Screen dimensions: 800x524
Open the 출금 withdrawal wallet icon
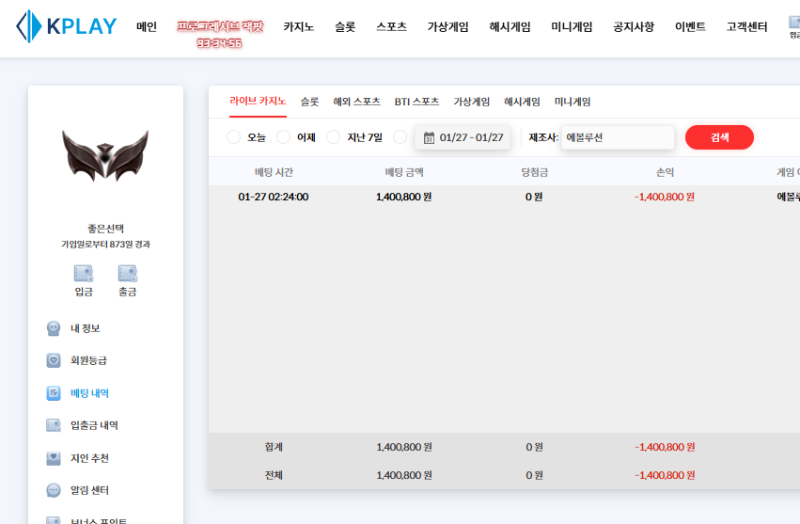pos(127,273)
